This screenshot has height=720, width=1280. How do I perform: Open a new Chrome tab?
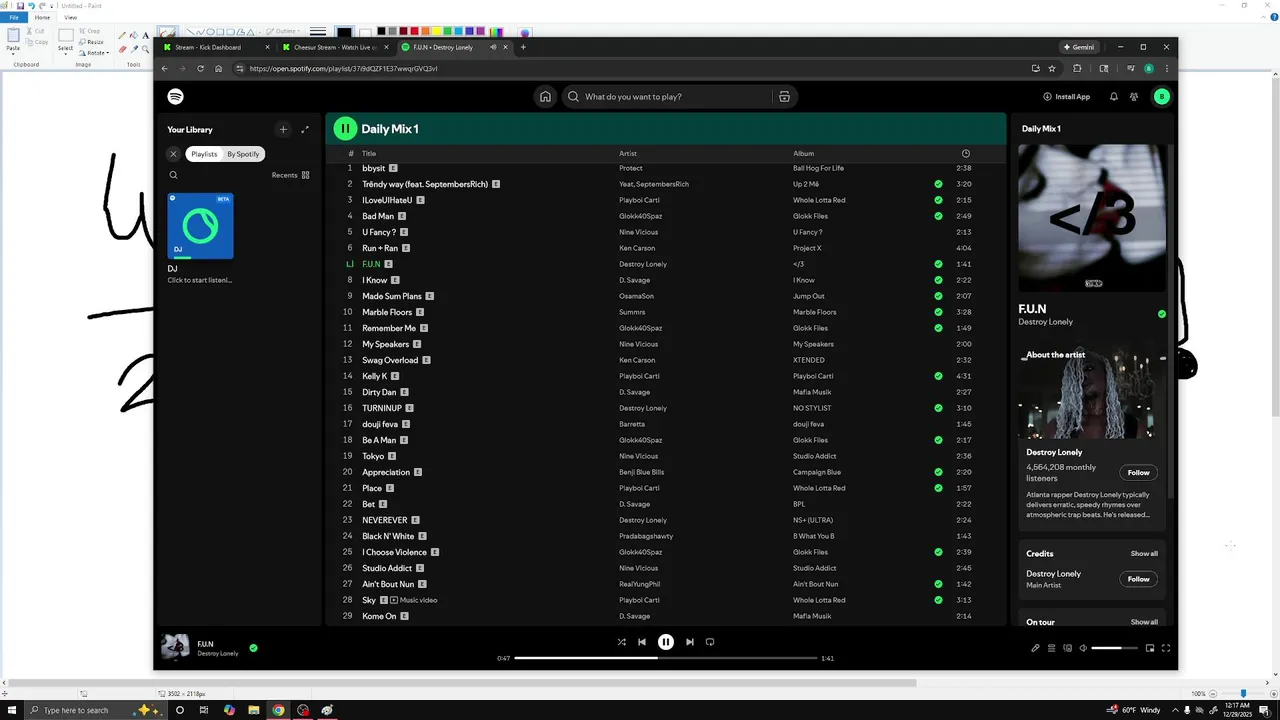[523, 47]
